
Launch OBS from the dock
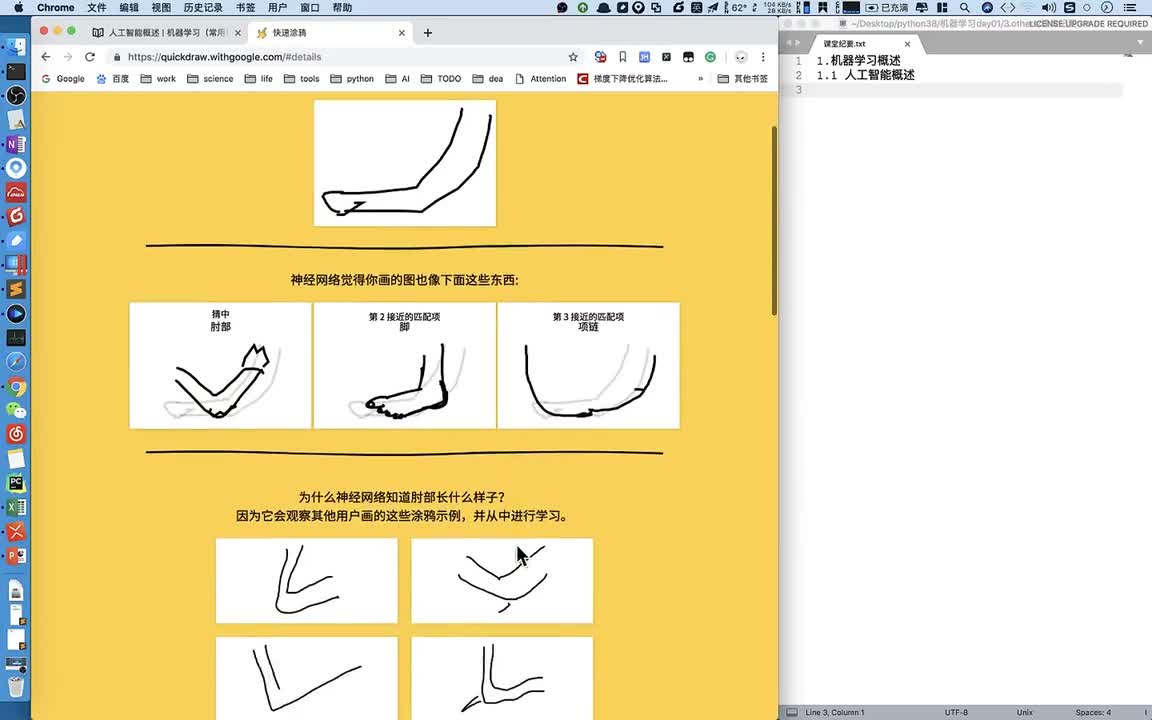pyautogui.click(x=16, y=96)
